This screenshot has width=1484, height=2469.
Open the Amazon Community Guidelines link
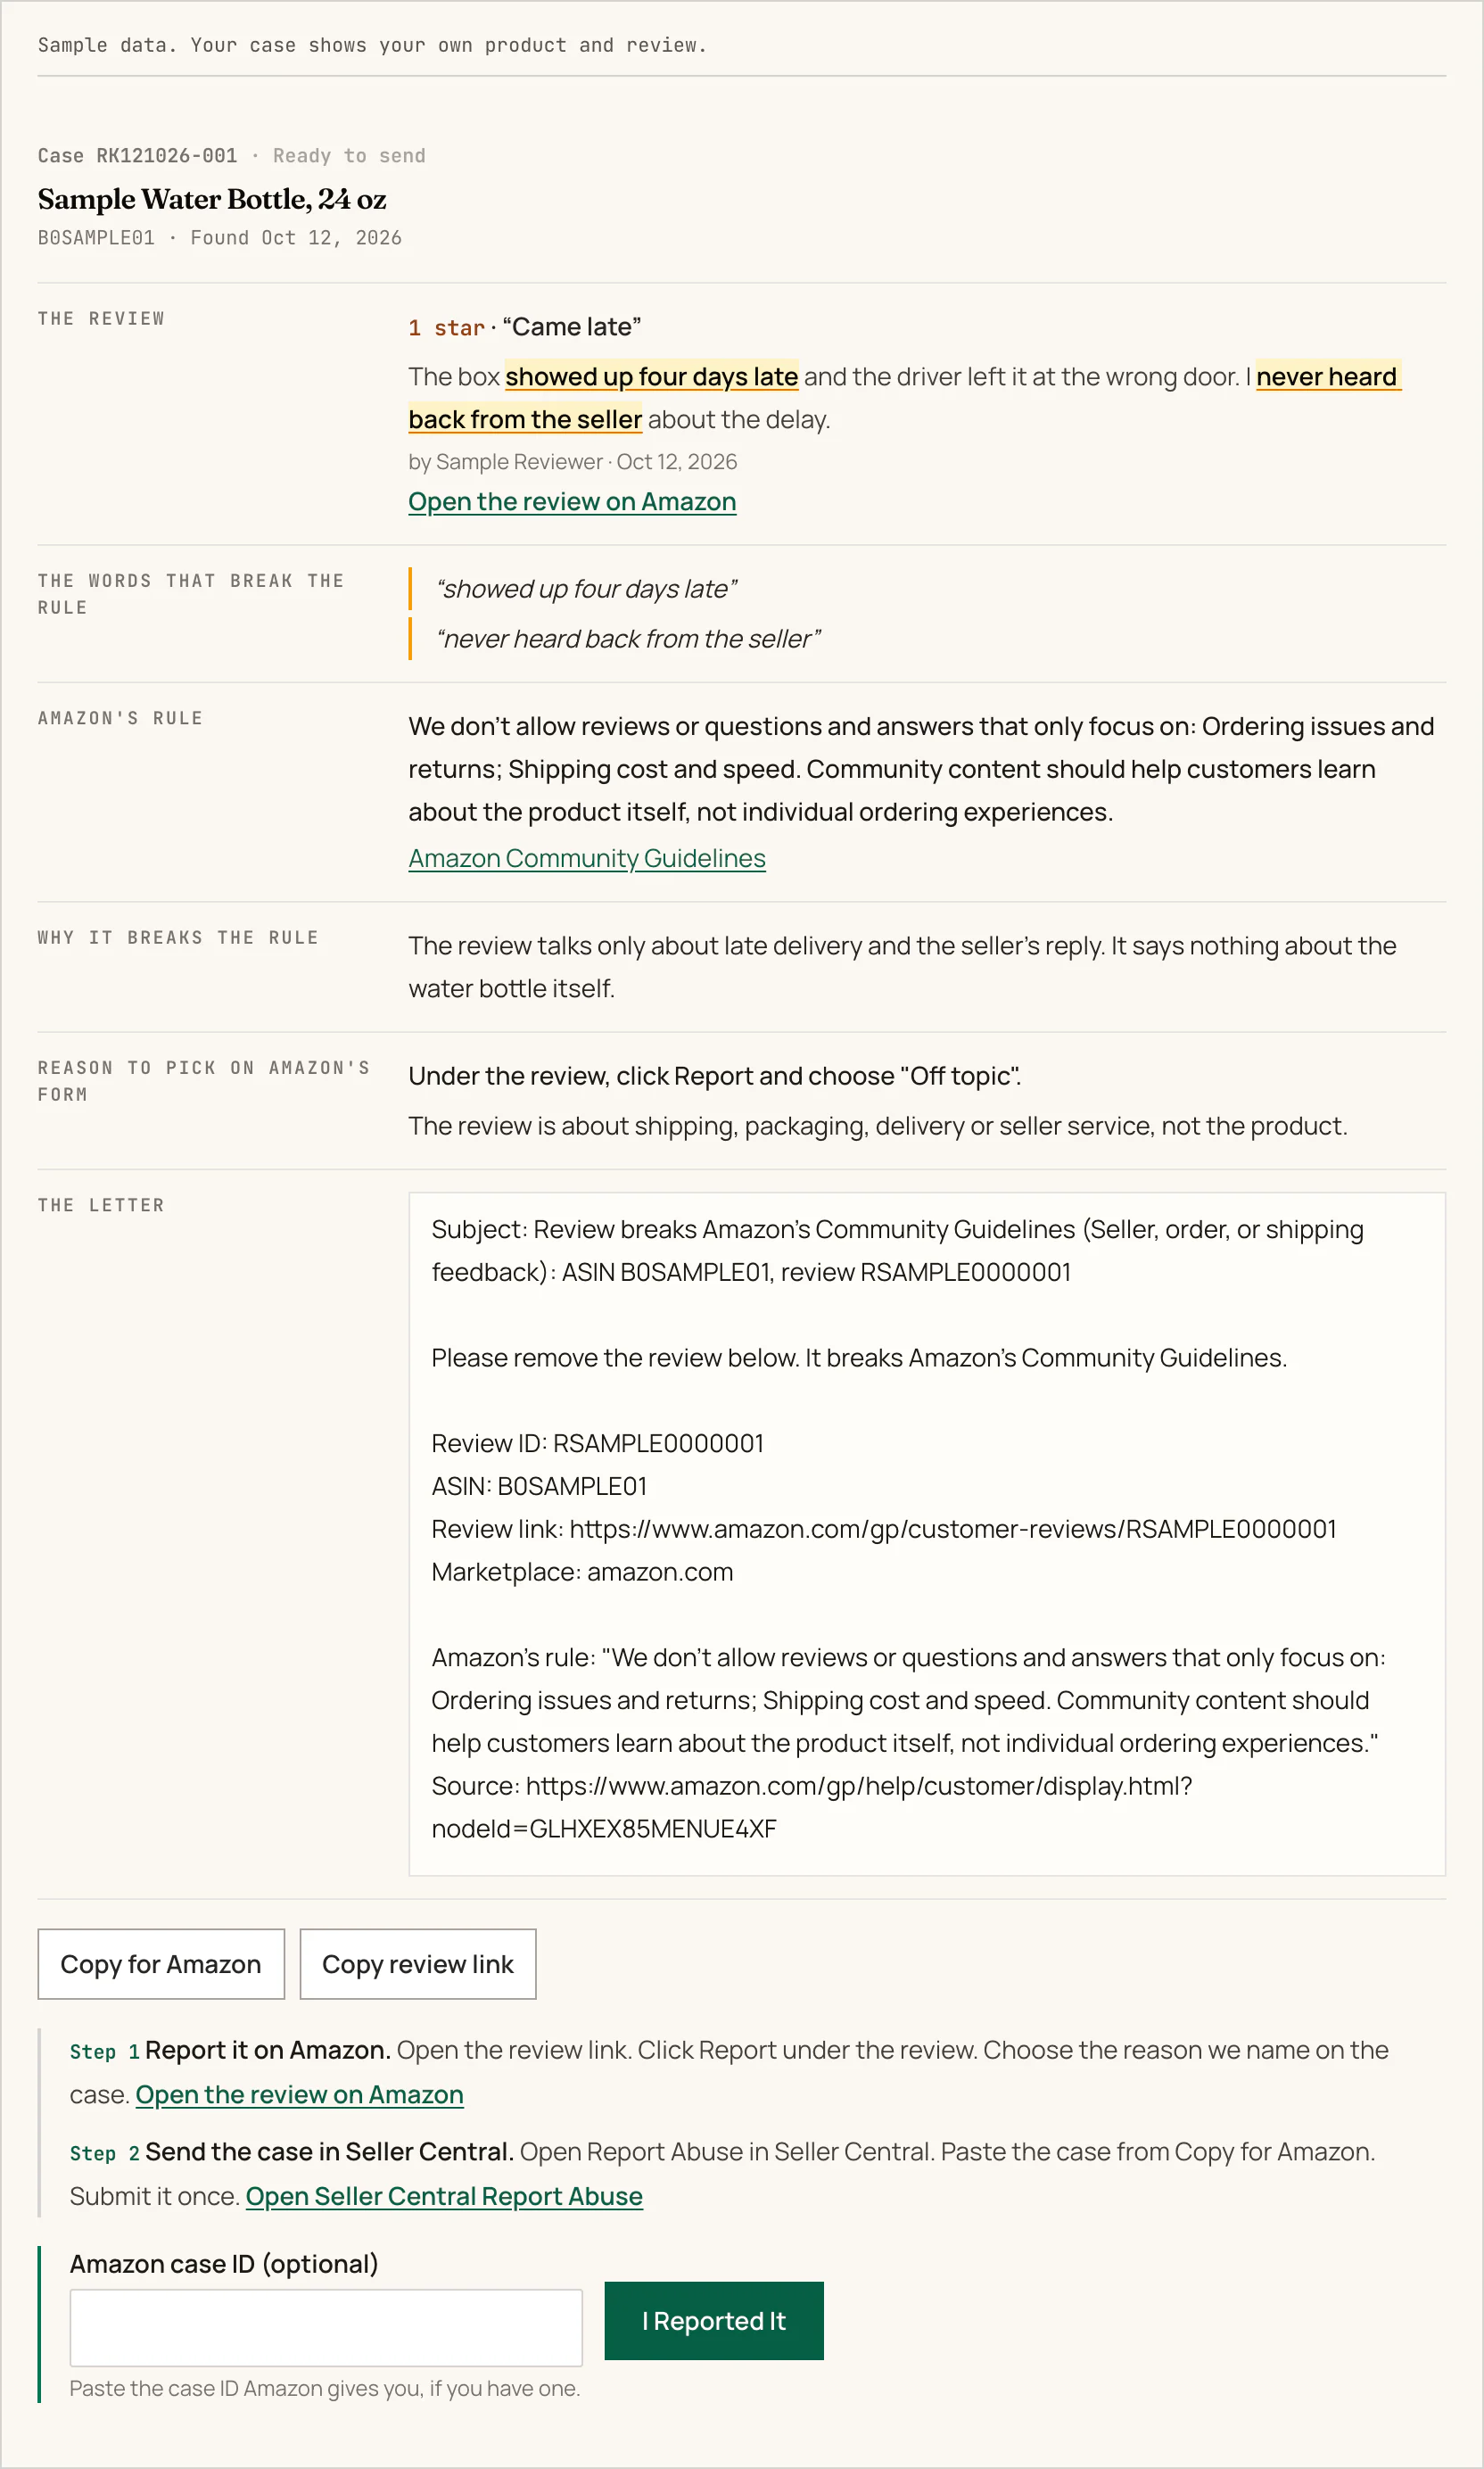click(587, 858)
